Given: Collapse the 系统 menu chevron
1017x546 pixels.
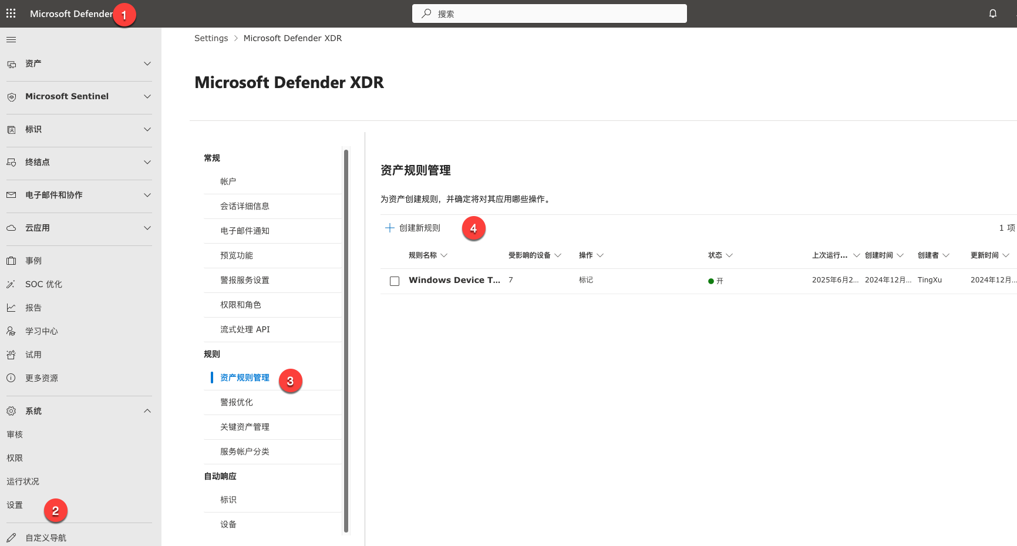Looking at the screenshot, I should [x=147, y=411].
